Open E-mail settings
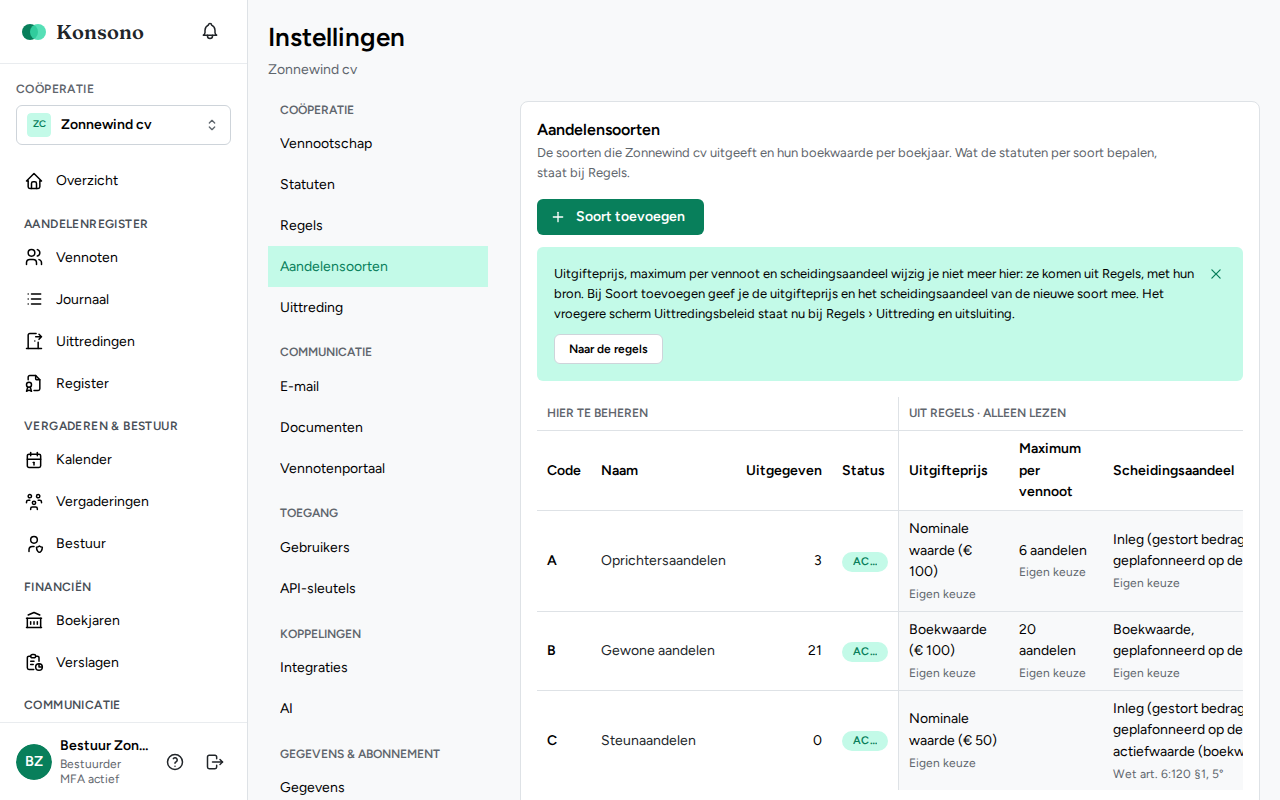This screenshot has width=1280, height=800. (378, 387)
